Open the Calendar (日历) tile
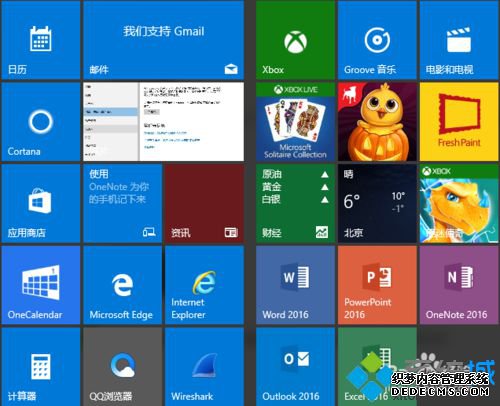Viewport: 500px width, 406px height. tap(41, 40)
